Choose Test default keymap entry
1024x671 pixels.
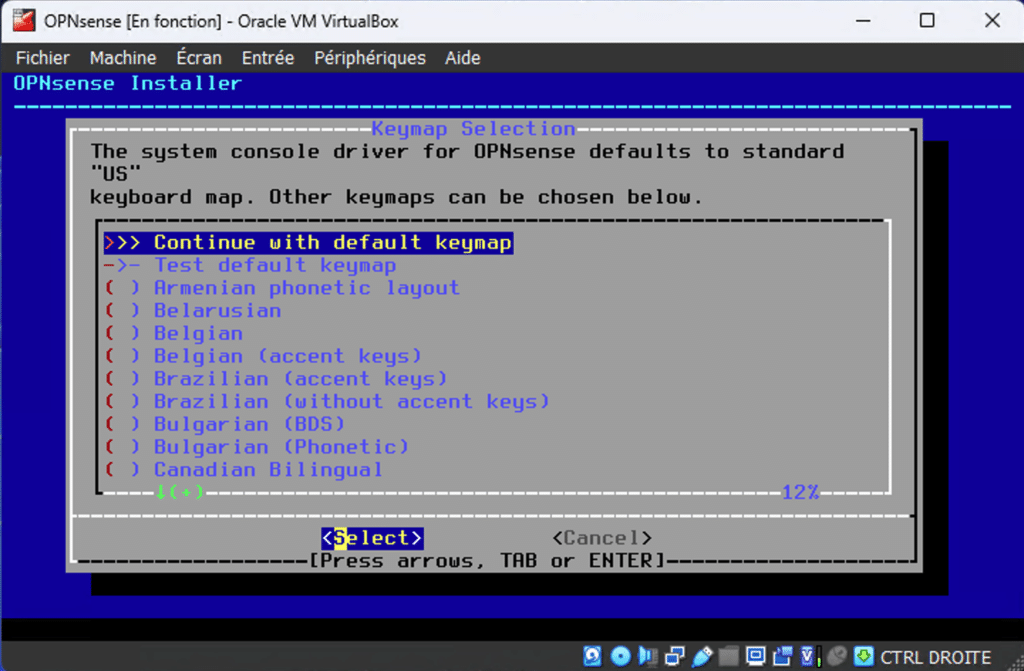click(x=250, y=265)
